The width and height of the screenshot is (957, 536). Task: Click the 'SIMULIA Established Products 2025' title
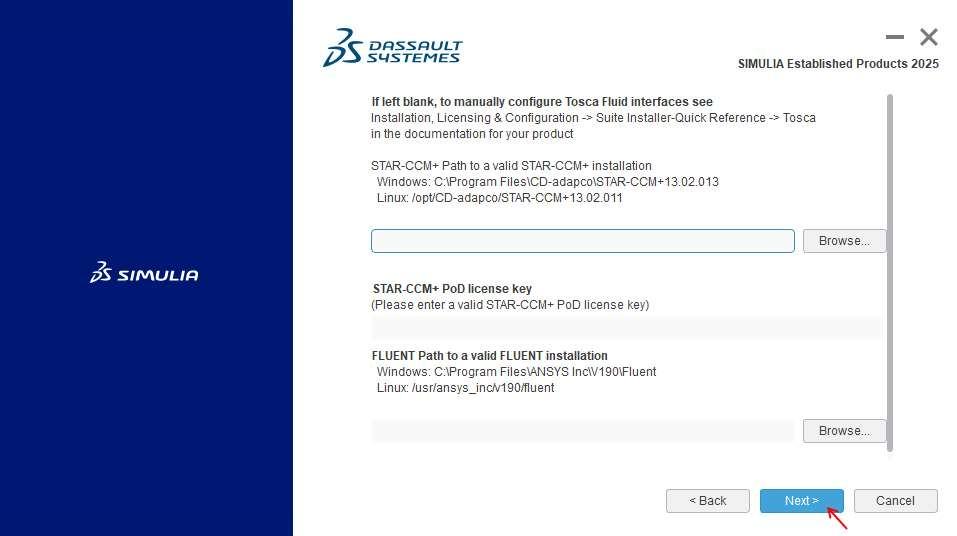[838, 64]
